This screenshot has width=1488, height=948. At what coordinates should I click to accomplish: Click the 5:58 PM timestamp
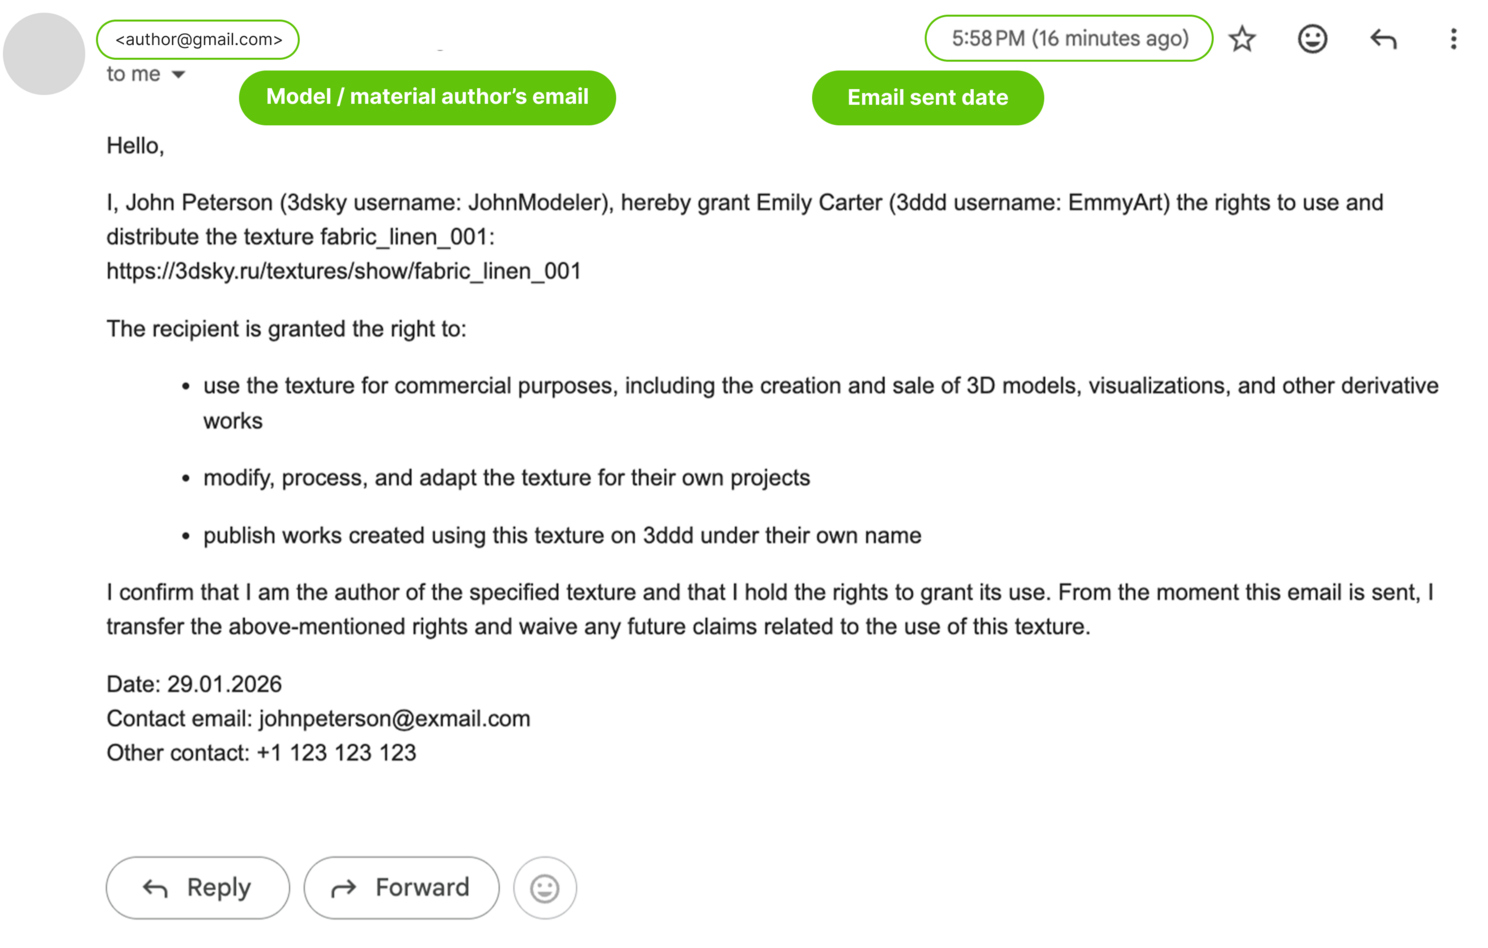click(x=1068, y=39)
